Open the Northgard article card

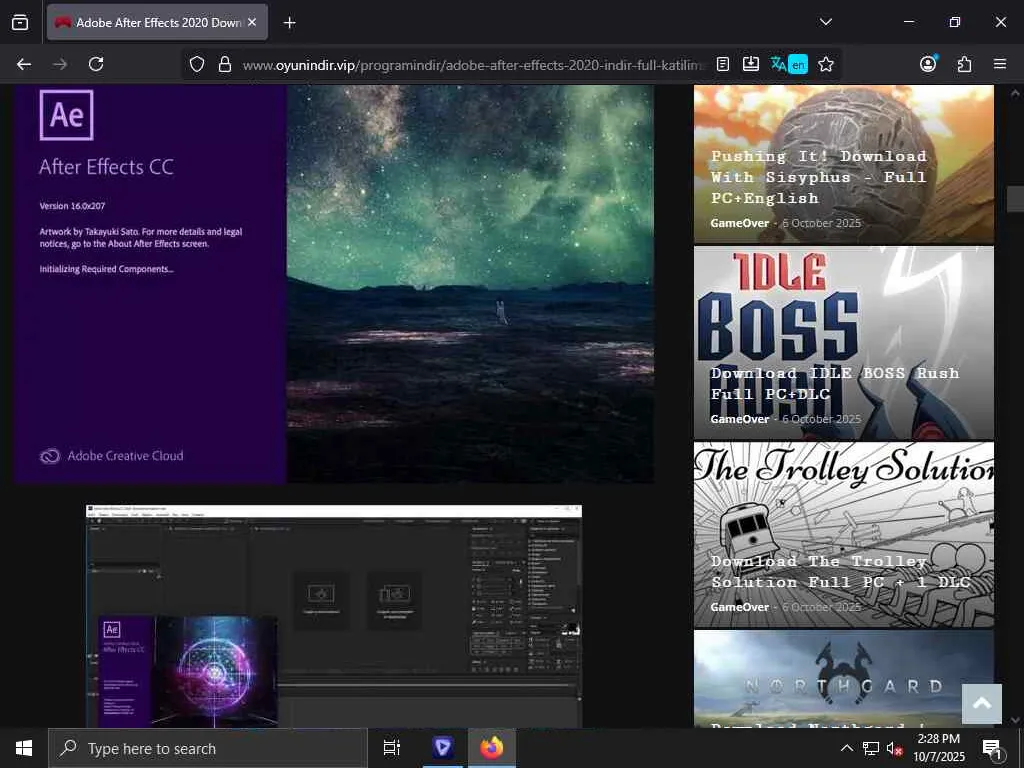coord(844,679)
